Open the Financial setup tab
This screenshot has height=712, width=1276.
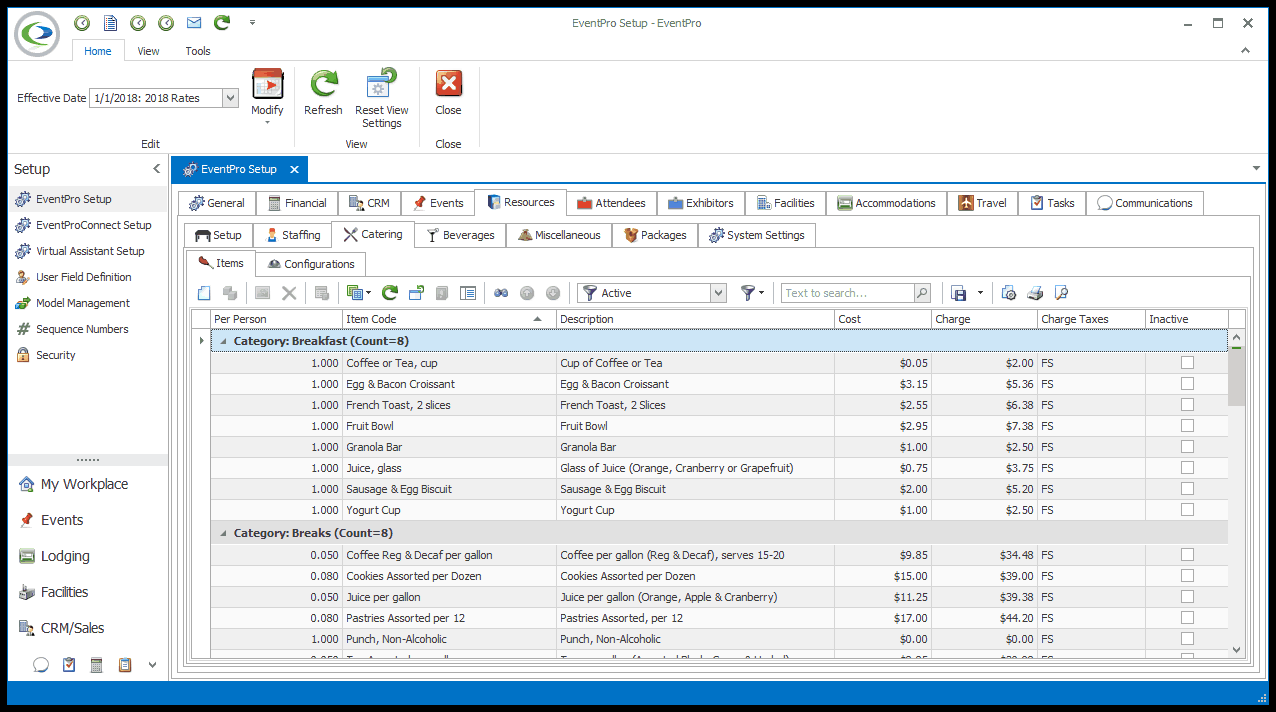point(297,203)
